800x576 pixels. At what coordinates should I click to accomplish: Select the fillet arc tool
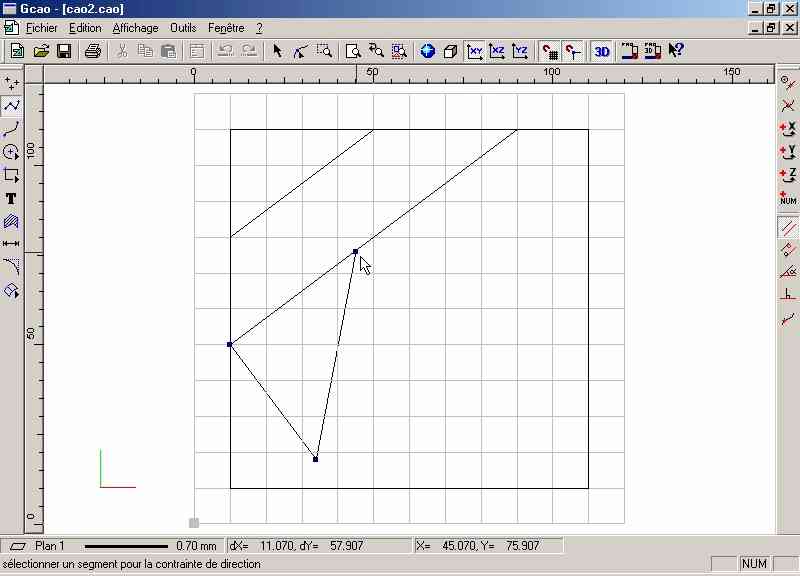(x=11, y=267)
